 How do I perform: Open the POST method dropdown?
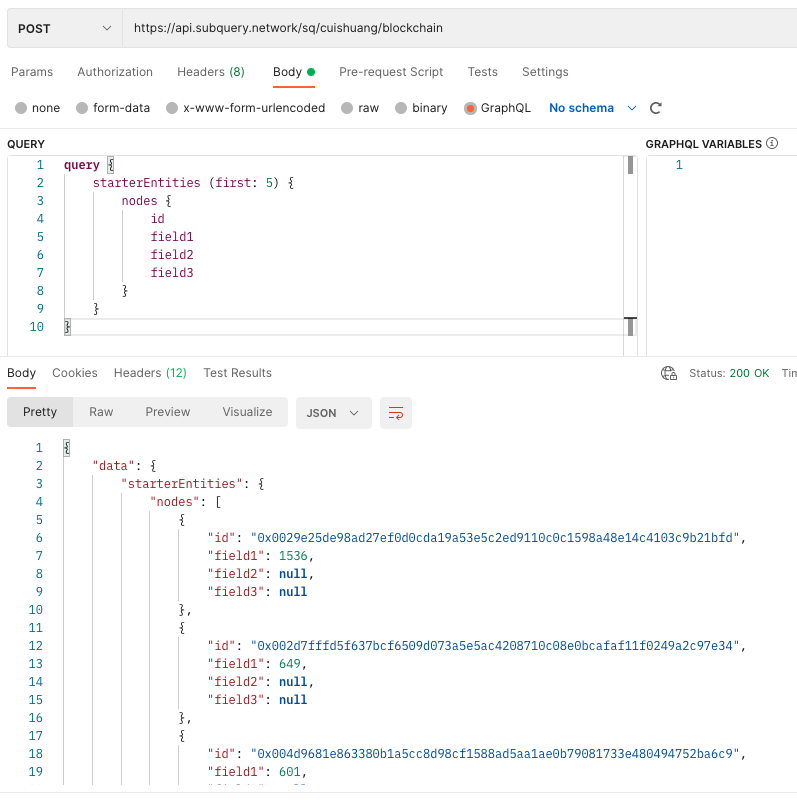tap(65, 28)
